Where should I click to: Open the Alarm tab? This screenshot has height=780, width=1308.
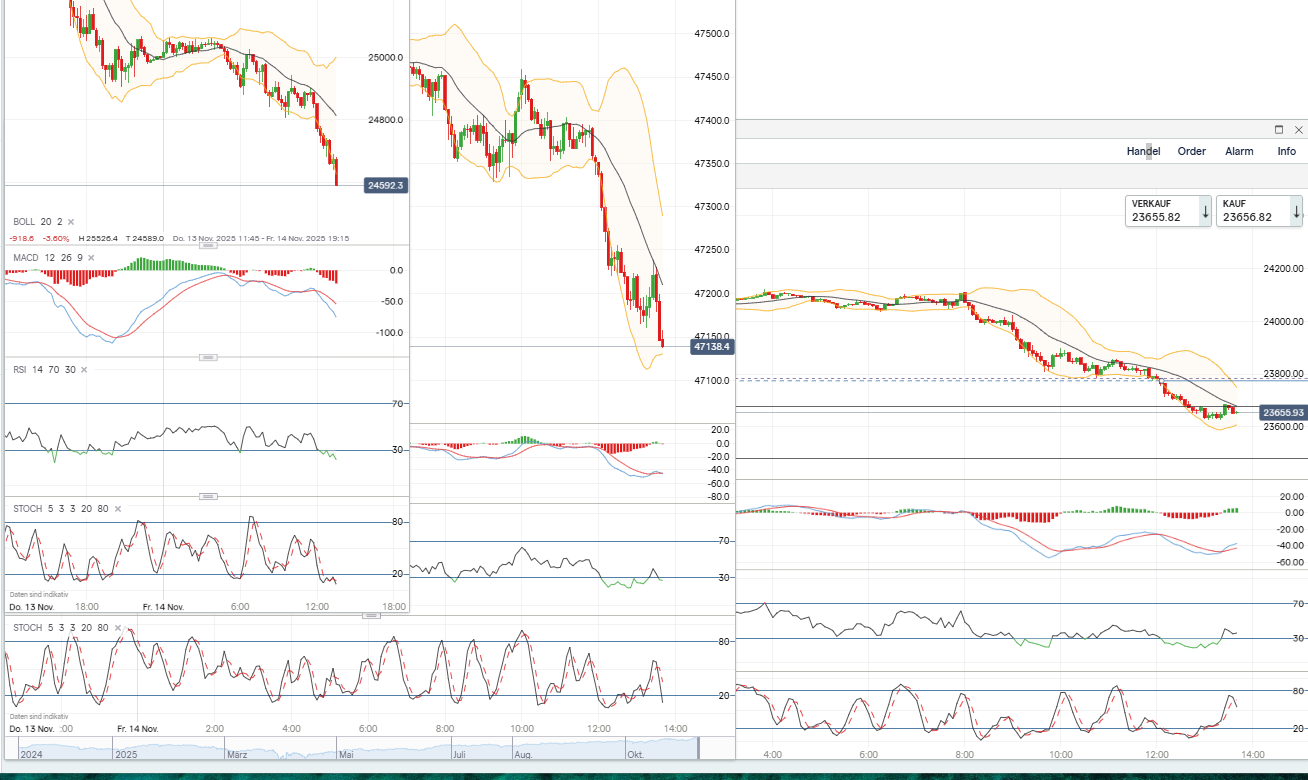tap(1239, 152)
